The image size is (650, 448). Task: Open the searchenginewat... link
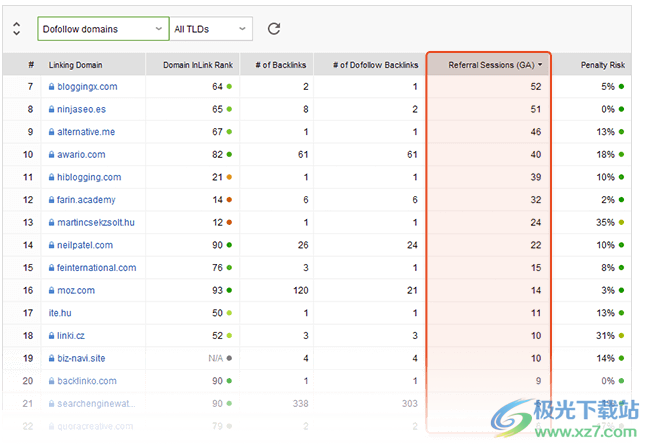[96, 404]
